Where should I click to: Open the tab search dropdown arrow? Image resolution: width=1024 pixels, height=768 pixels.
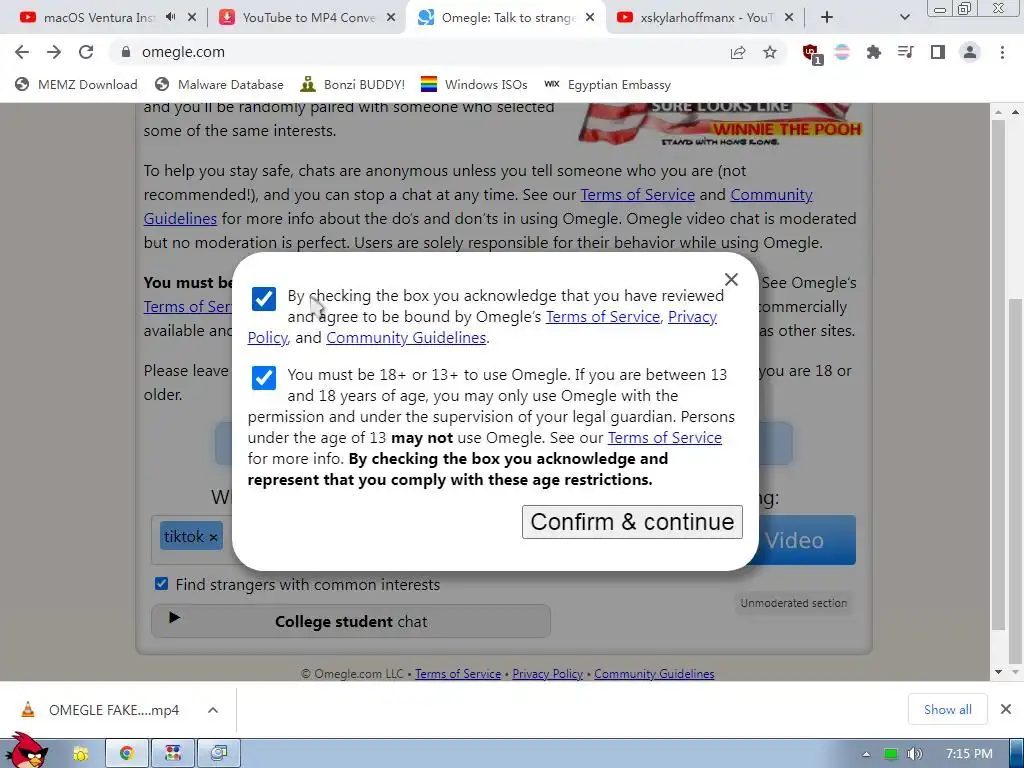click(x=904, y=18)
